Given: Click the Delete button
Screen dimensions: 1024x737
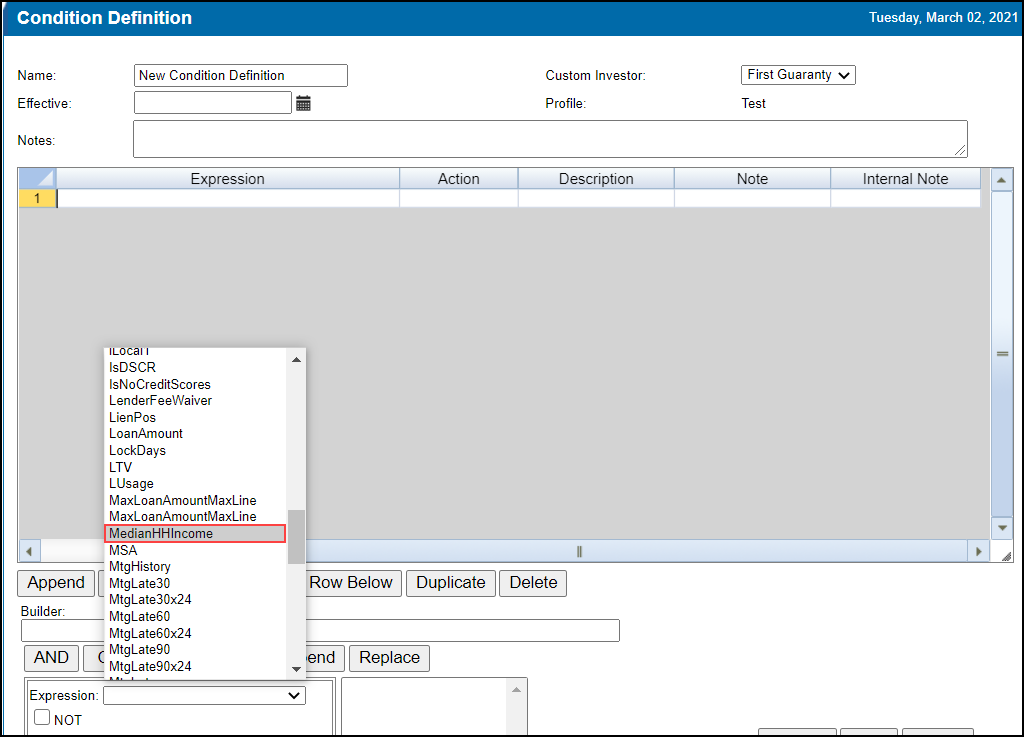Looking at the screenshot, I should pyautogui.click(x=533, y=583).
